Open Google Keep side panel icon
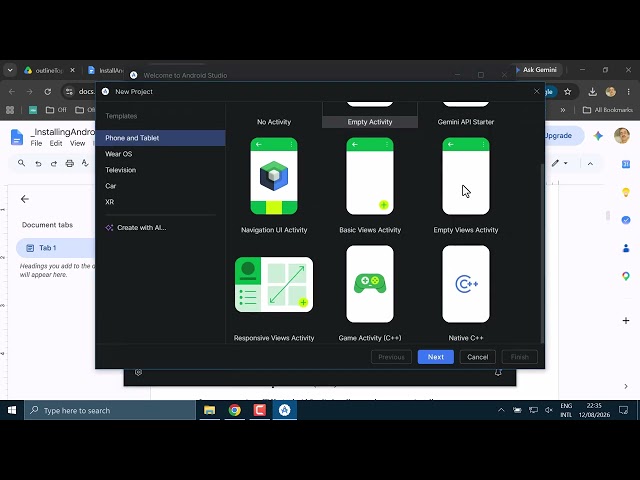The width and height of the screenshot is (640, 480). (x=626, y=192)
